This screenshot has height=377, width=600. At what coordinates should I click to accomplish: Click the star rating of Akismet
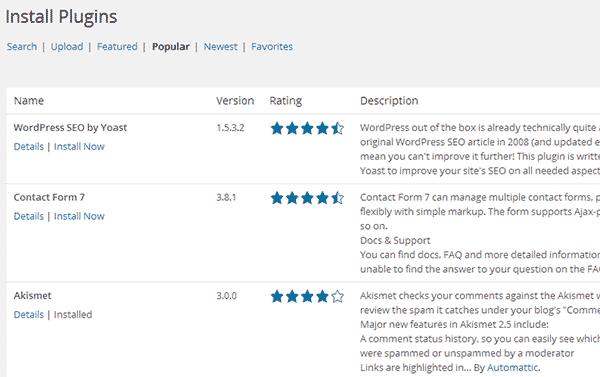307,296
